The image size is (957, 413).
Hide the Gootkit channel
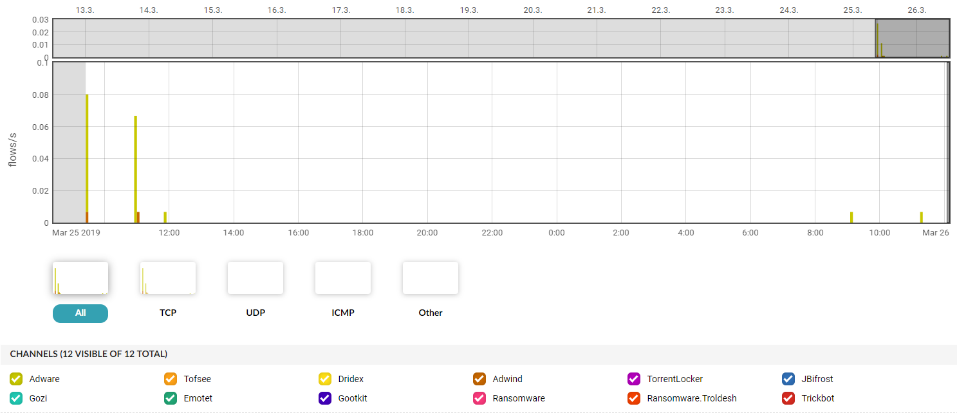click(x=325, y=398)
